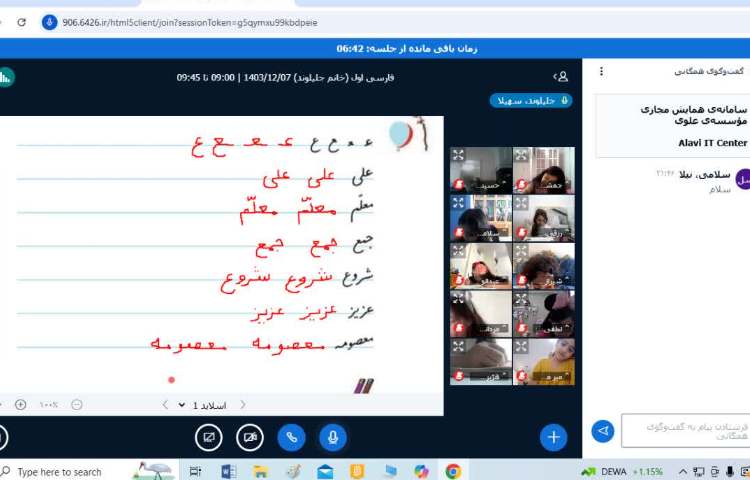Click red muted badge on the لطفی webcam
Screen dimensions: 750x480
(522, 328)
